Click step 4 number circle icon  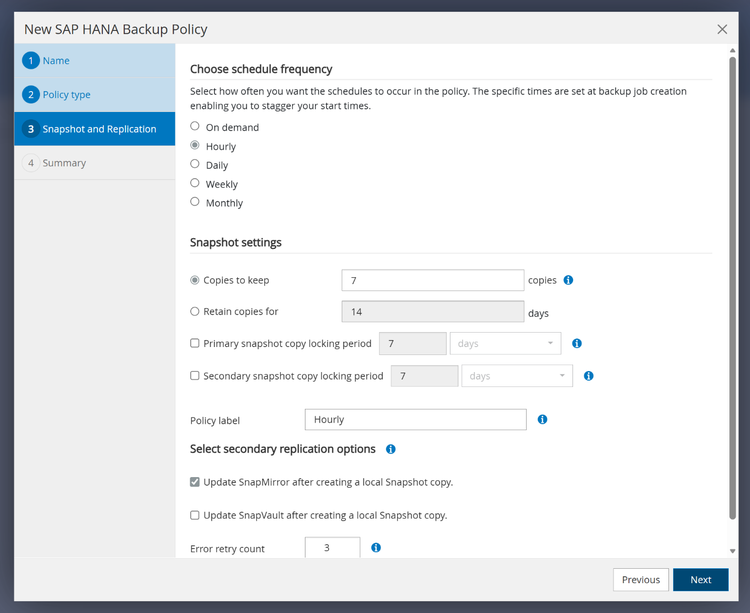(x=31, y=163)
